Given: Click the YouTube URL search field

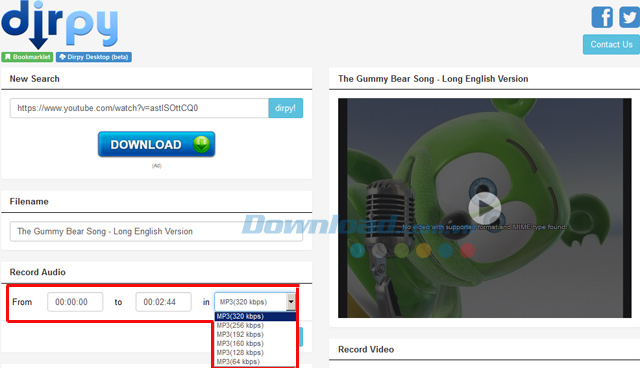Looking at the screenshot, I should 139,108.
